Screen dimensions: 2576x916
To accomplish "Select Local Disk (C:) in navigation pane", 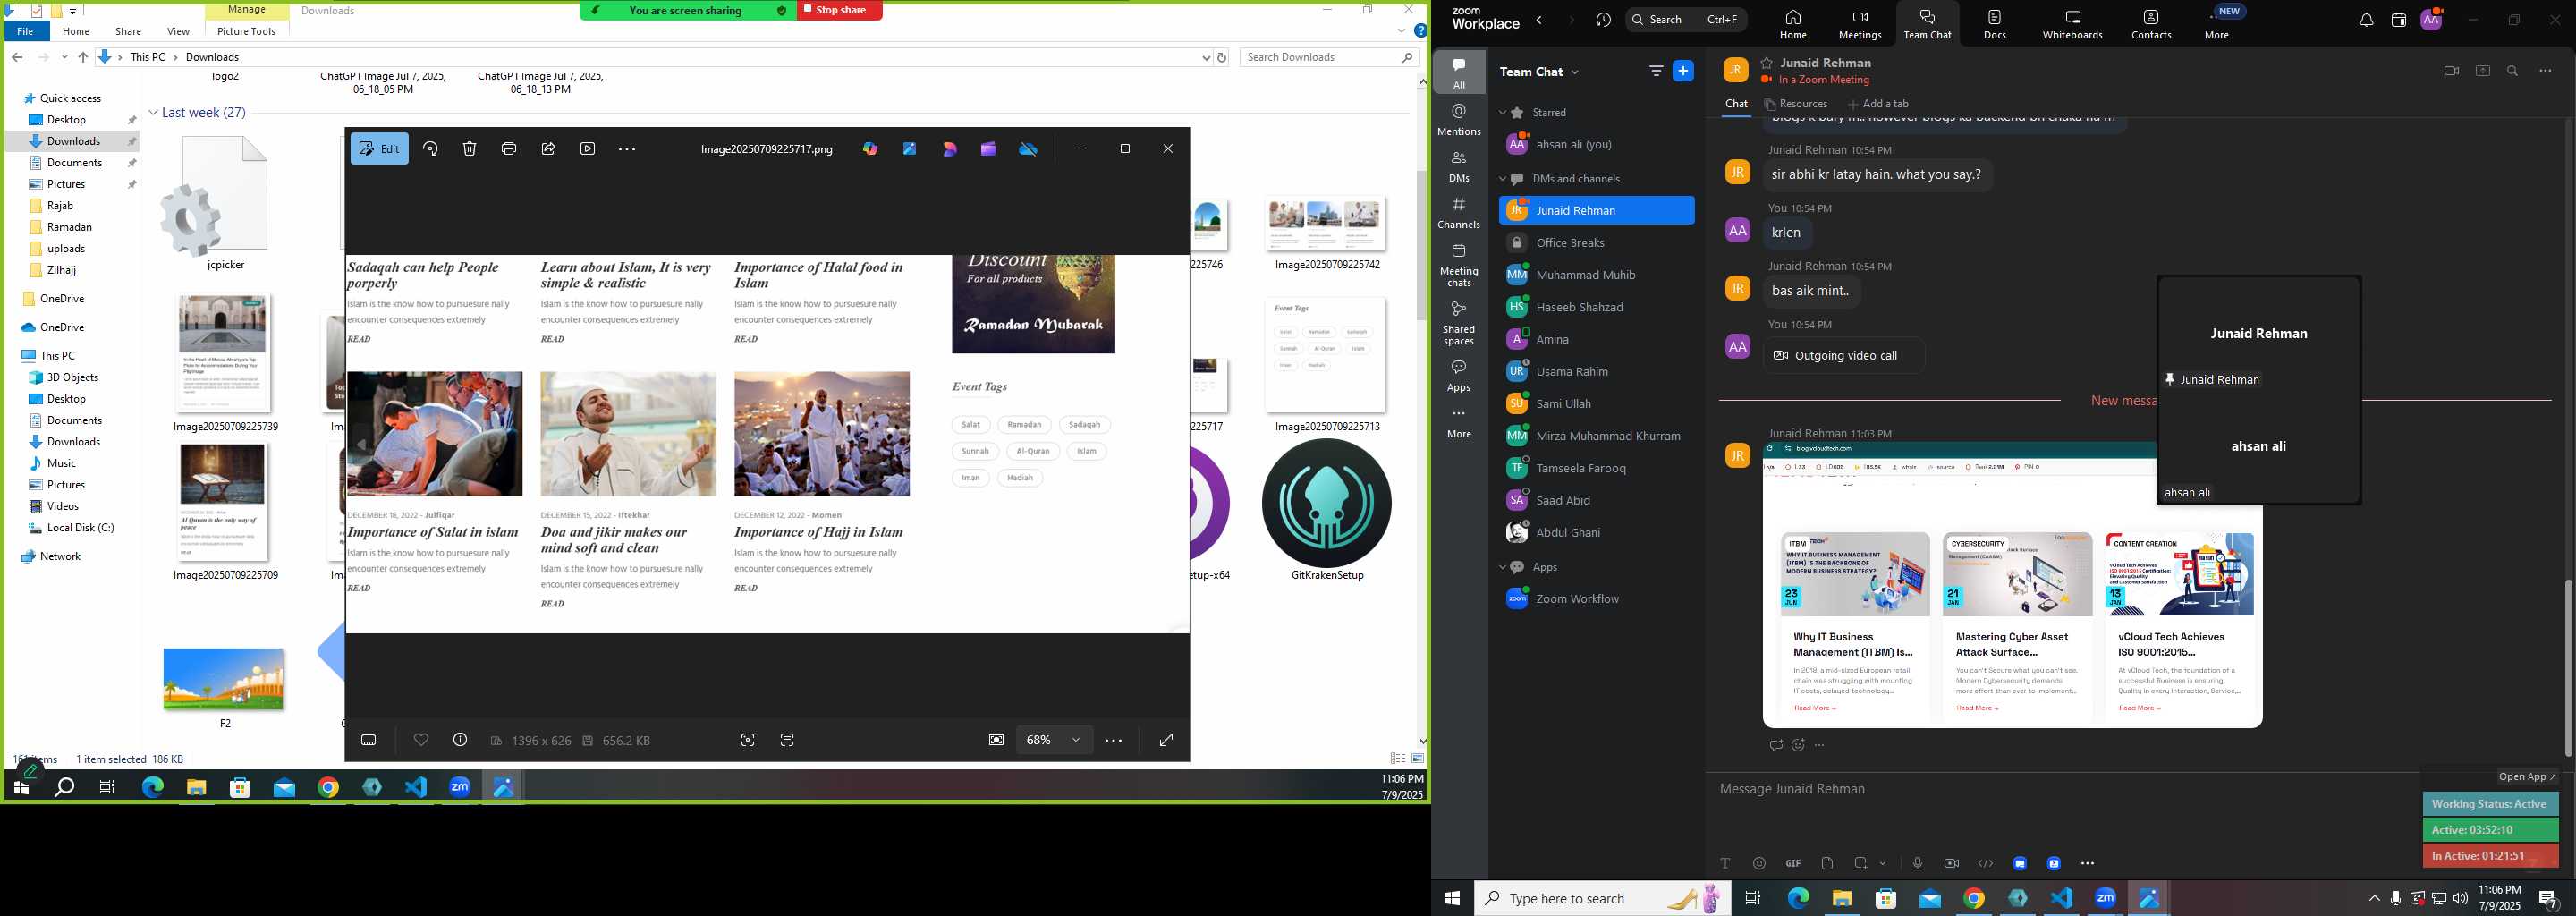I will point(80,528).
